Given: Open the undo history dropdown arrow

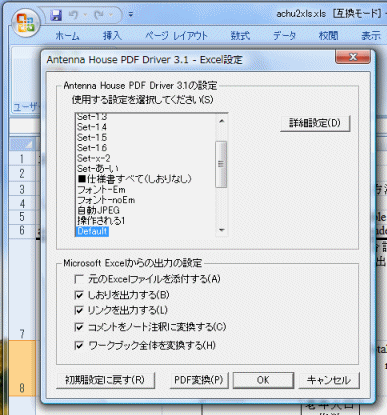Looking at the screenshot, I should (x=85, y=15).
